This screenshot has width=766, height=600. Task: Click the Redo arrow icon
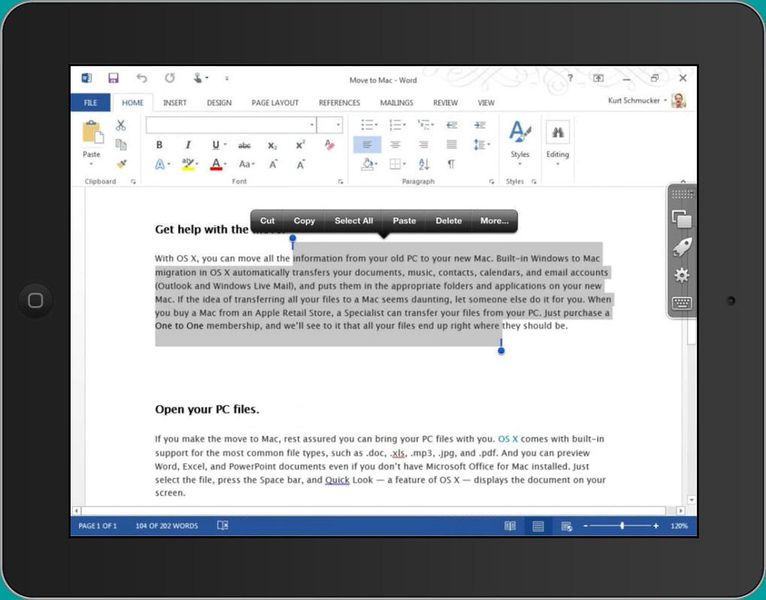pos(170,78)
